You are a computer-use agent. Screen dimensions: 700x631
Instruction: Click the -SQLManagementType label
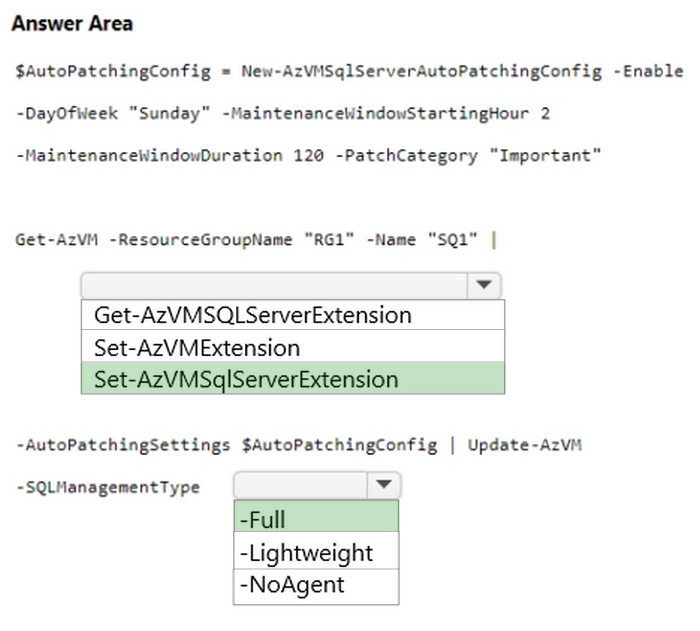point(108,487)
